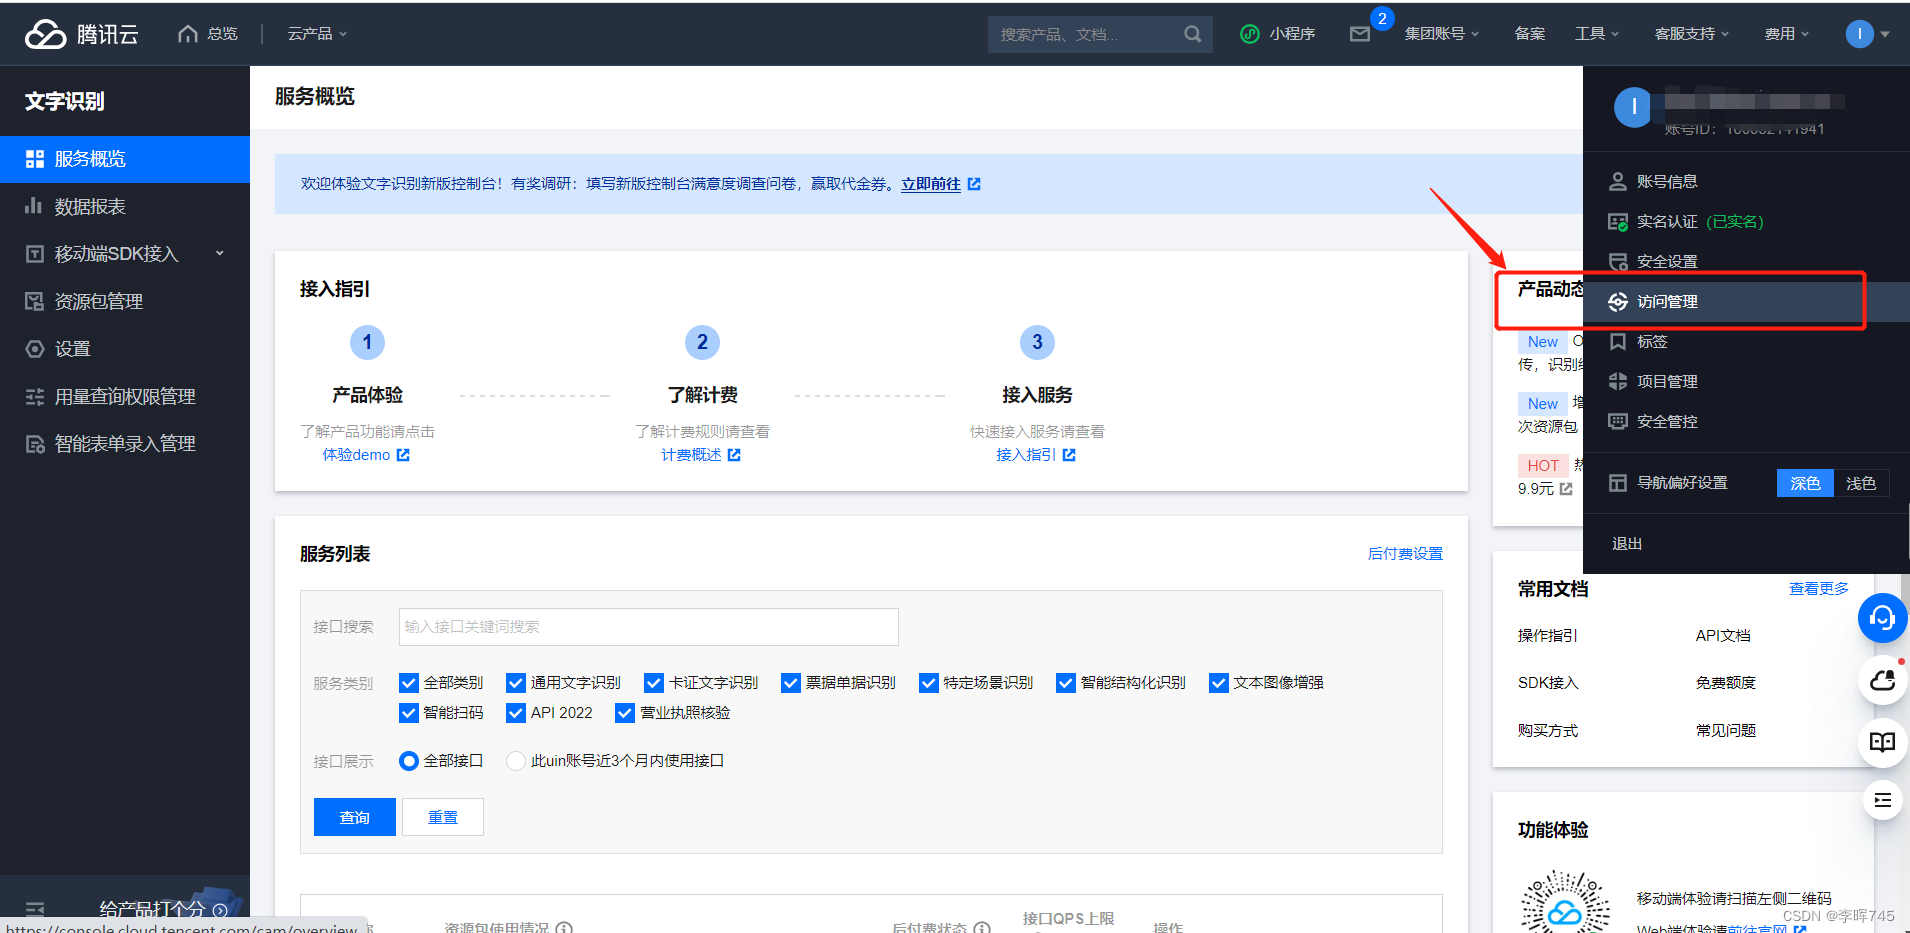The width and height of the screenshot is (1910, 933).
Task: Click the 重置 button
Action: 443,817
